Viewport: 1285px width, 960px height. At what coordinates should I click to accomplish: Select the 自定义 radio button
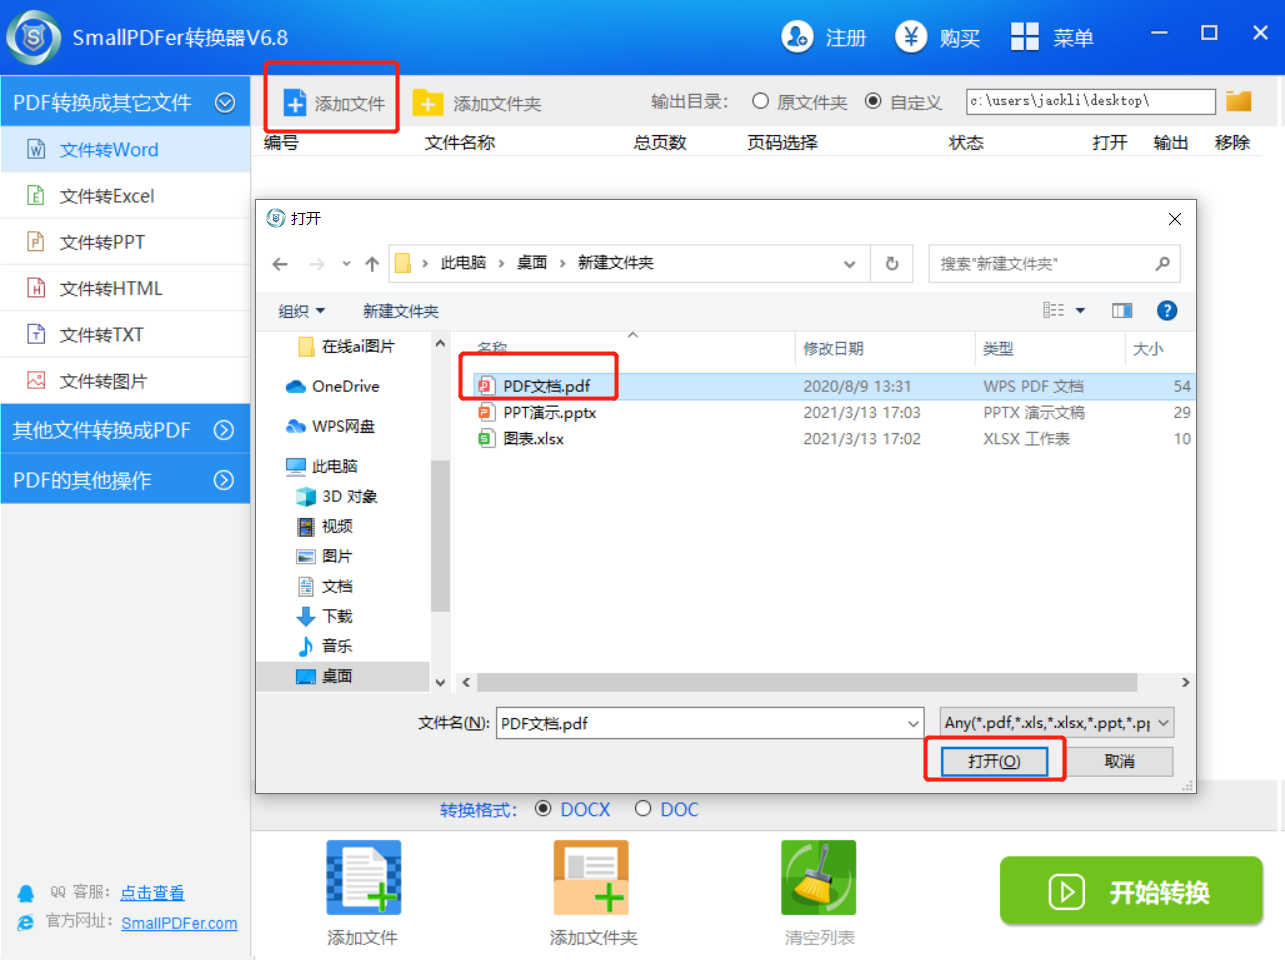[x=873, y=101]
